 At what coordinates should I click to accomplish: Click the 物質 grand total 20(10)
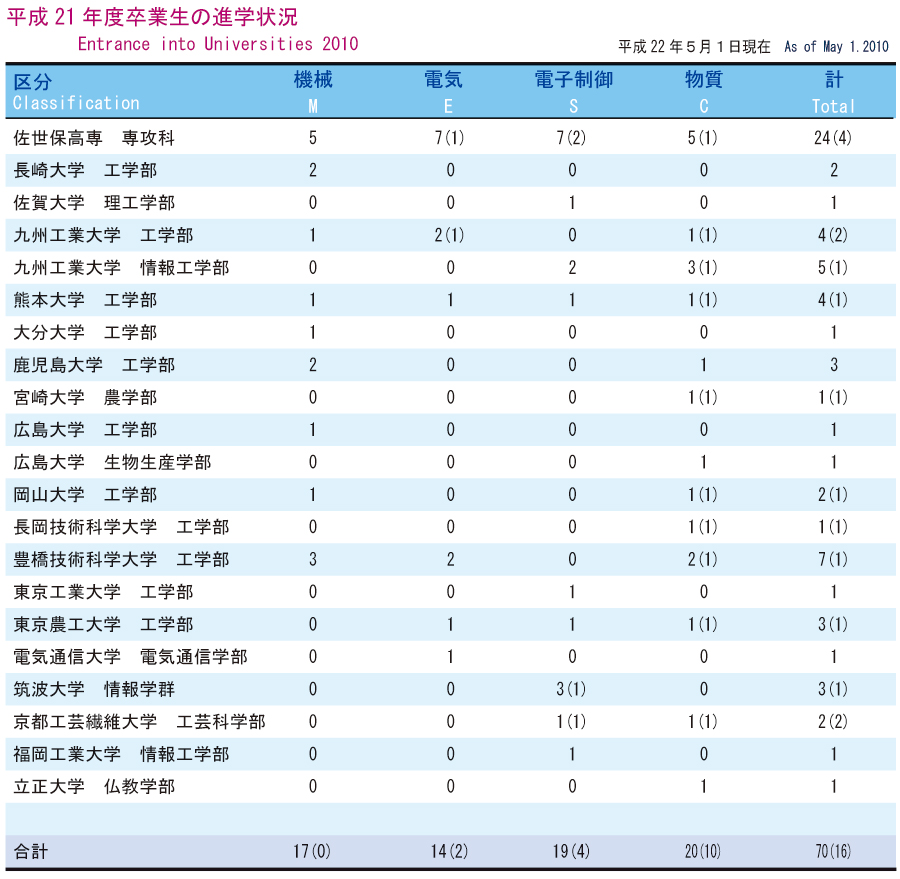coord(703,851)
